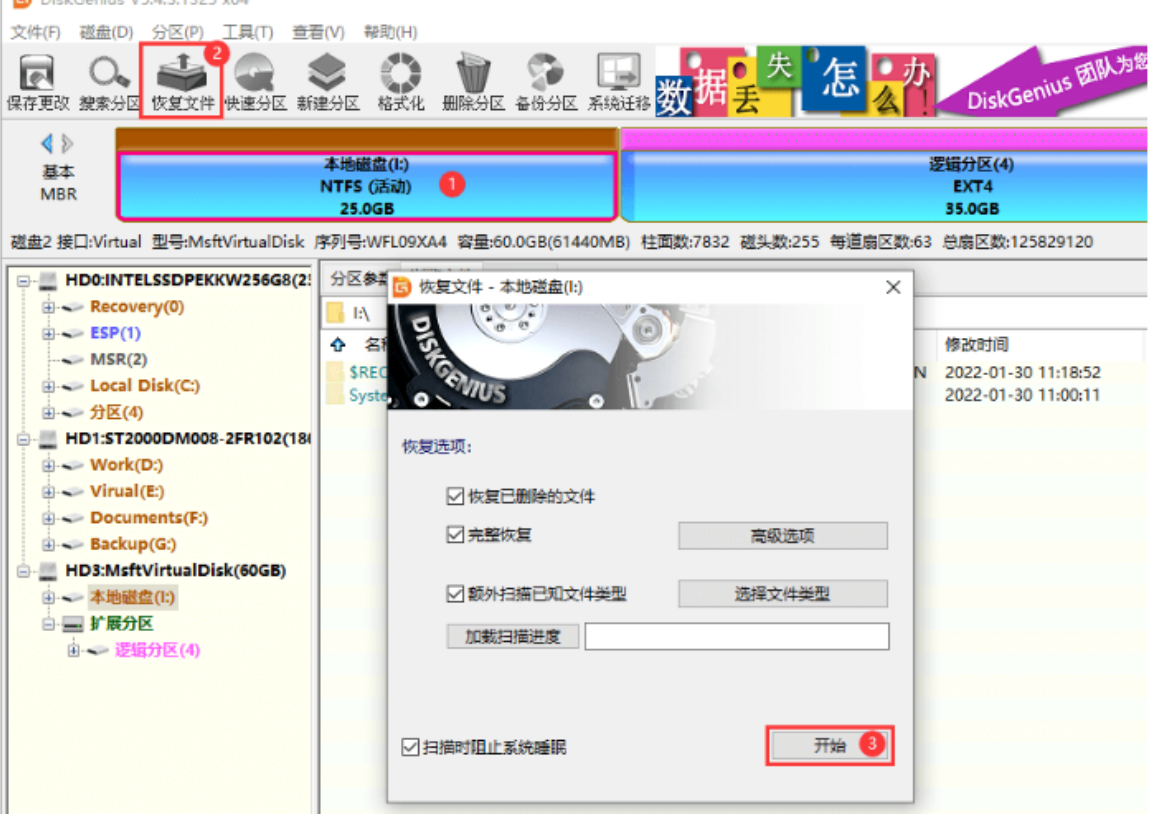This screenshot has width=1169, height=817.
Task: Click the scan progress file path field
Action: click(737, 637)
